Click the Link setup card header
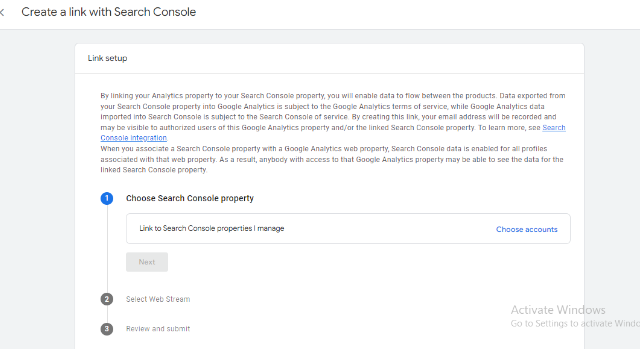This screenshot has width=640, height=362. tap(329, 58)
